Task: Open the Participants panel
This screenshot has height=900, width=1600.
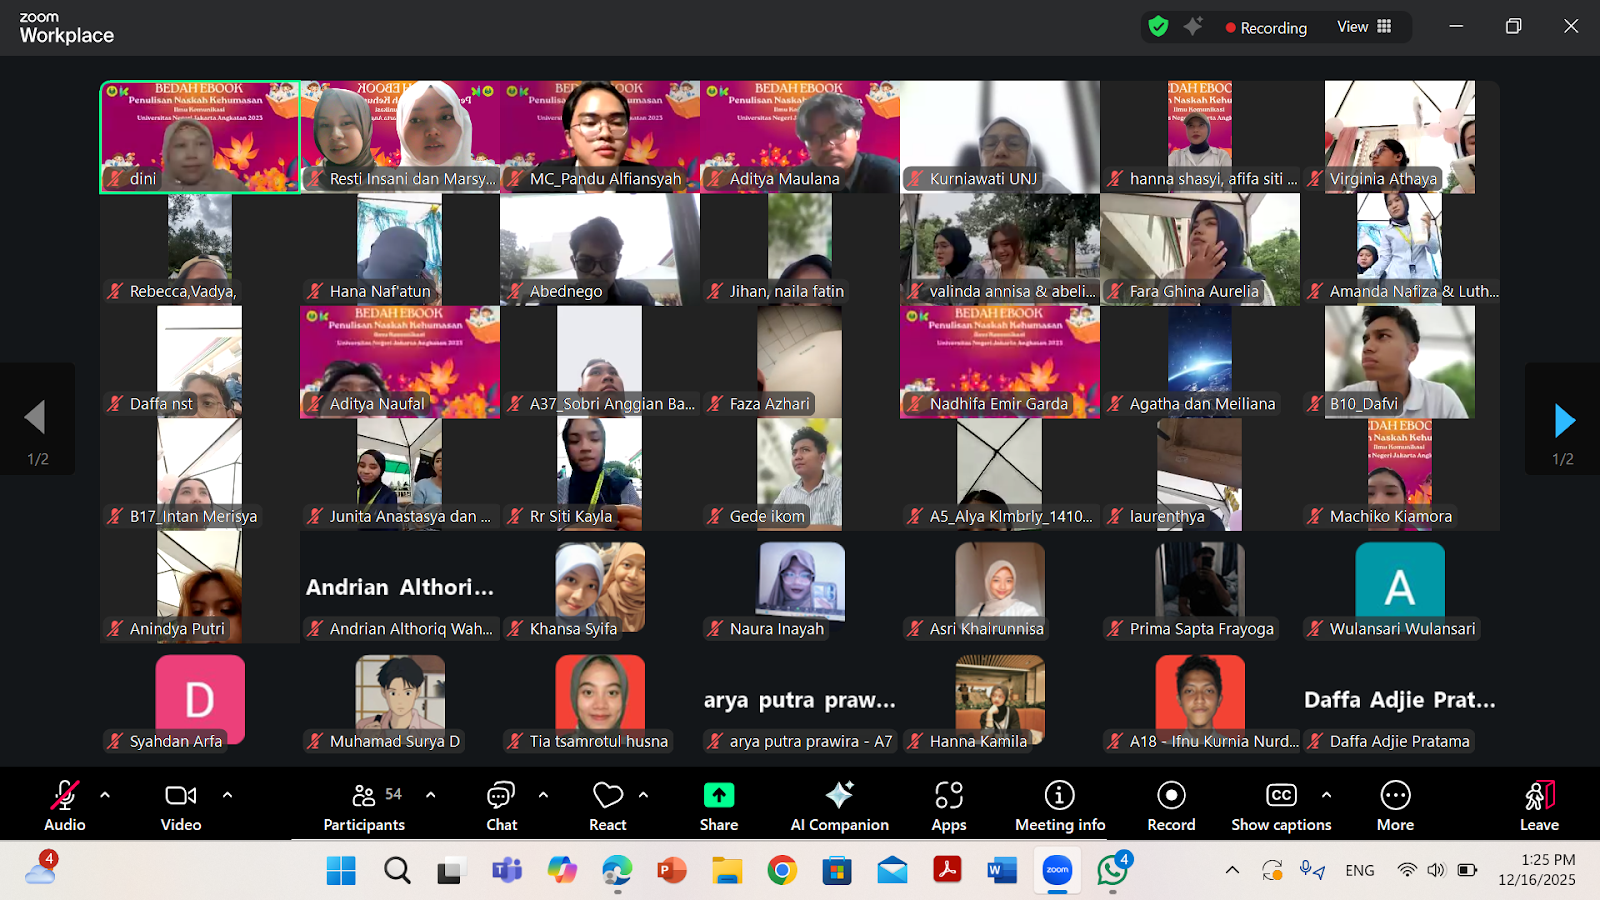Action: (x=364, y=806)
